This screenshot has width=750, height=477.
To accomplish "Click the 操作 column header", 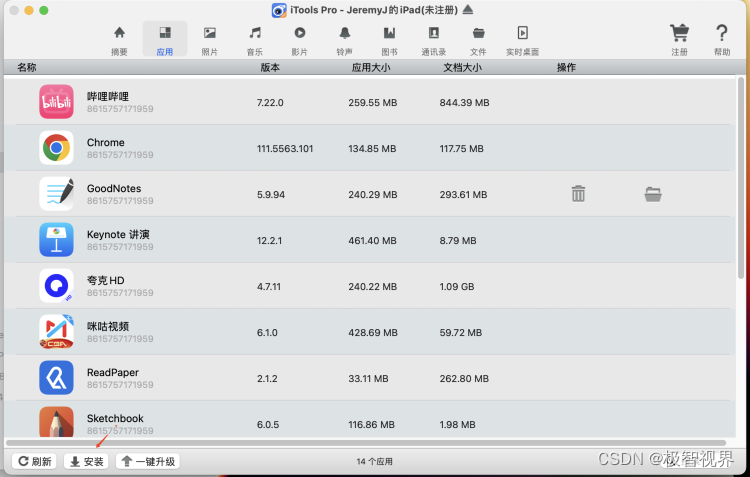I will tap(566, 67).
